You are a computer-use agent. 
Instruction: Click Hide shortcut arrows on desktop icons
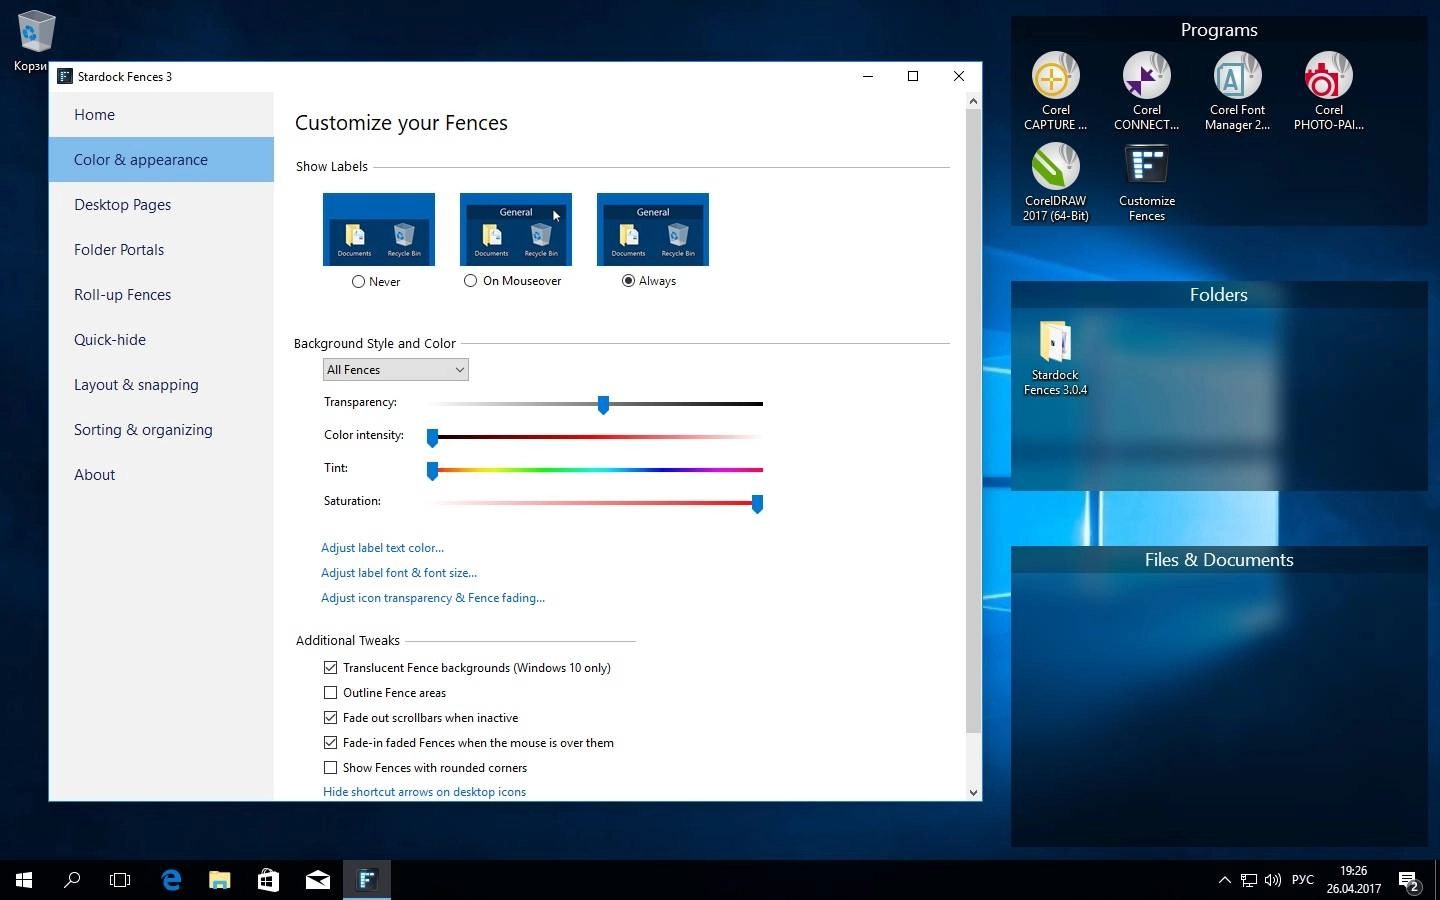(x=424, y=792)
